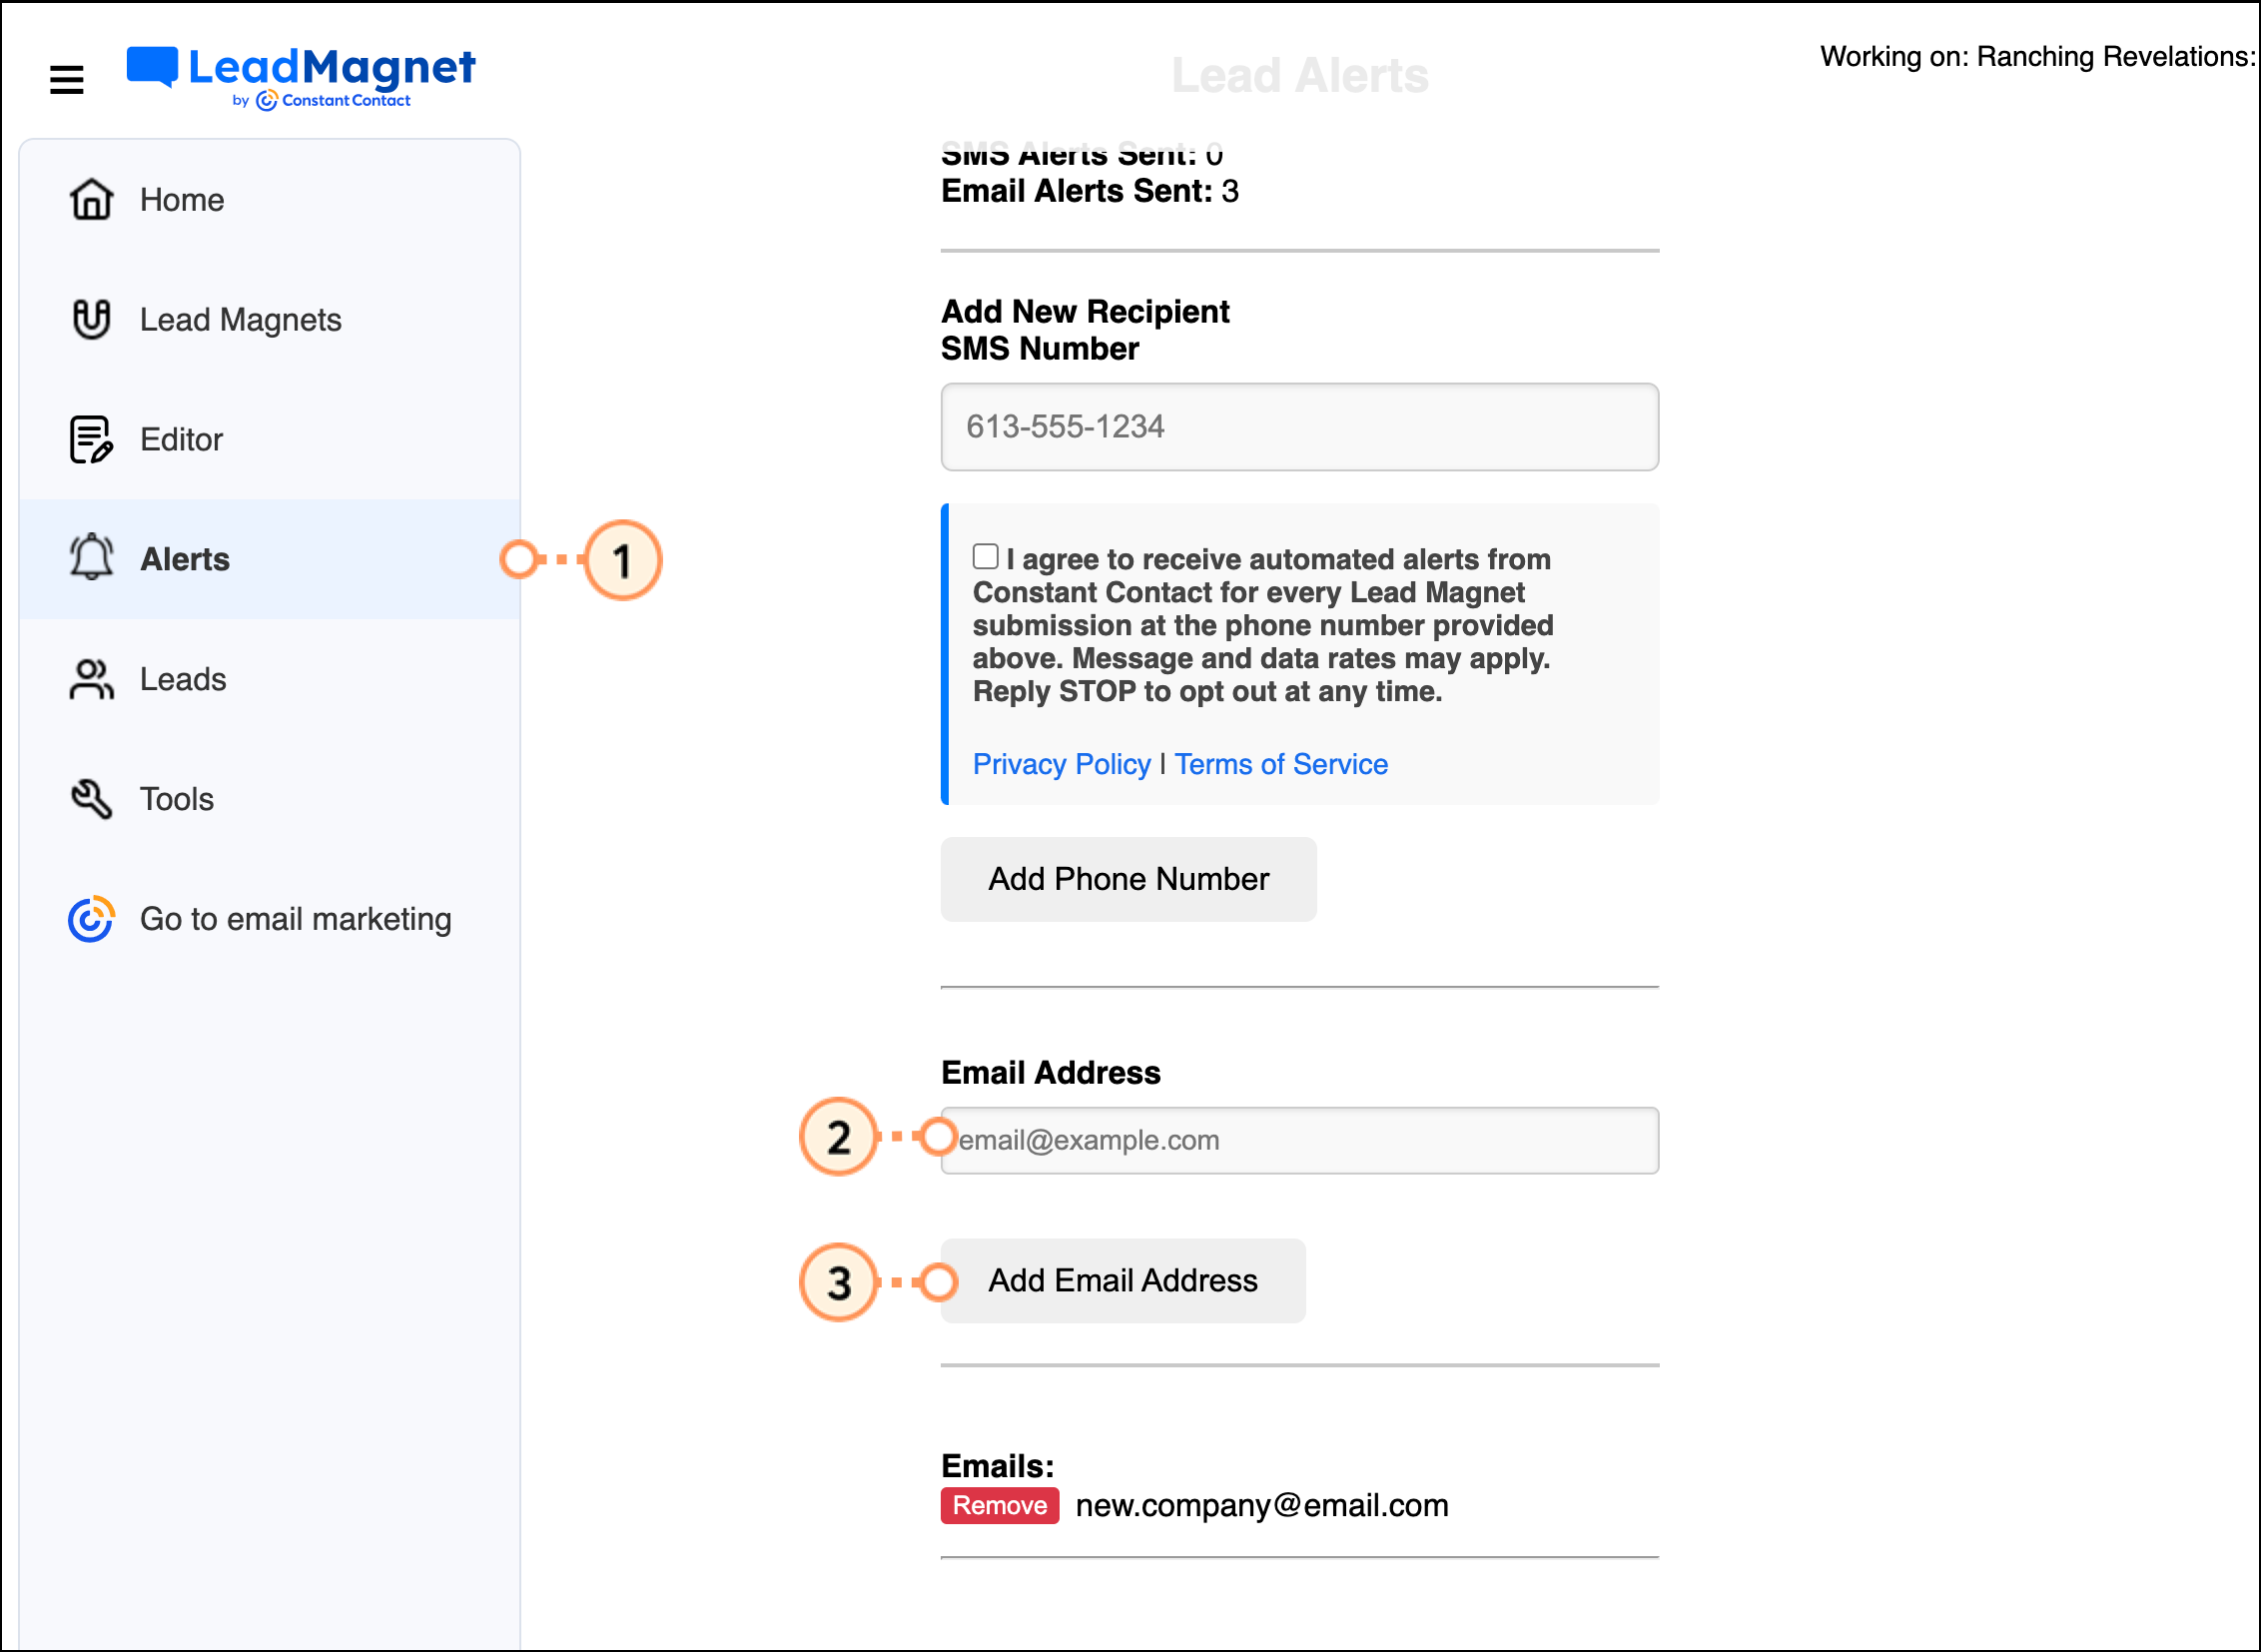Open the Privacy Policy link
Screen dimensions: 2261x1652
(1061, 764)
